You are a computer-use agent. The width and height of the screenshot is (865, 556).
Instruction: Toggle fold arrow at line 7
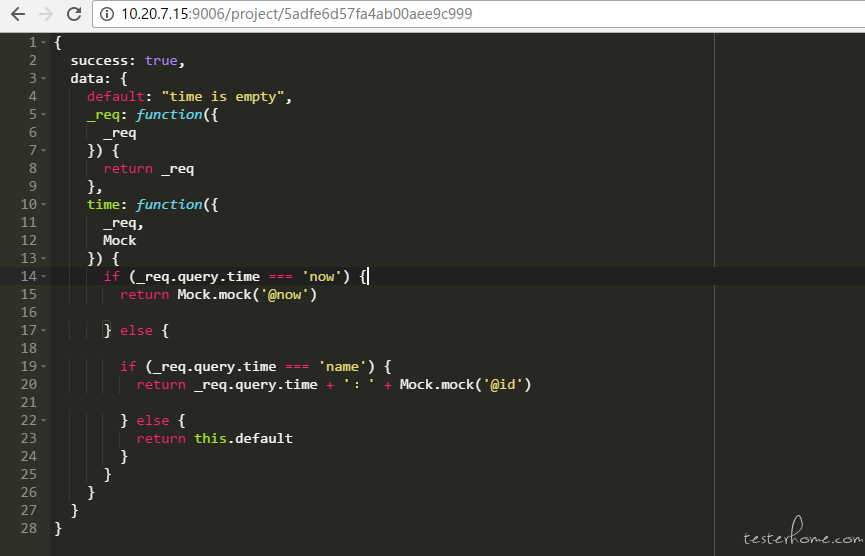44,150
